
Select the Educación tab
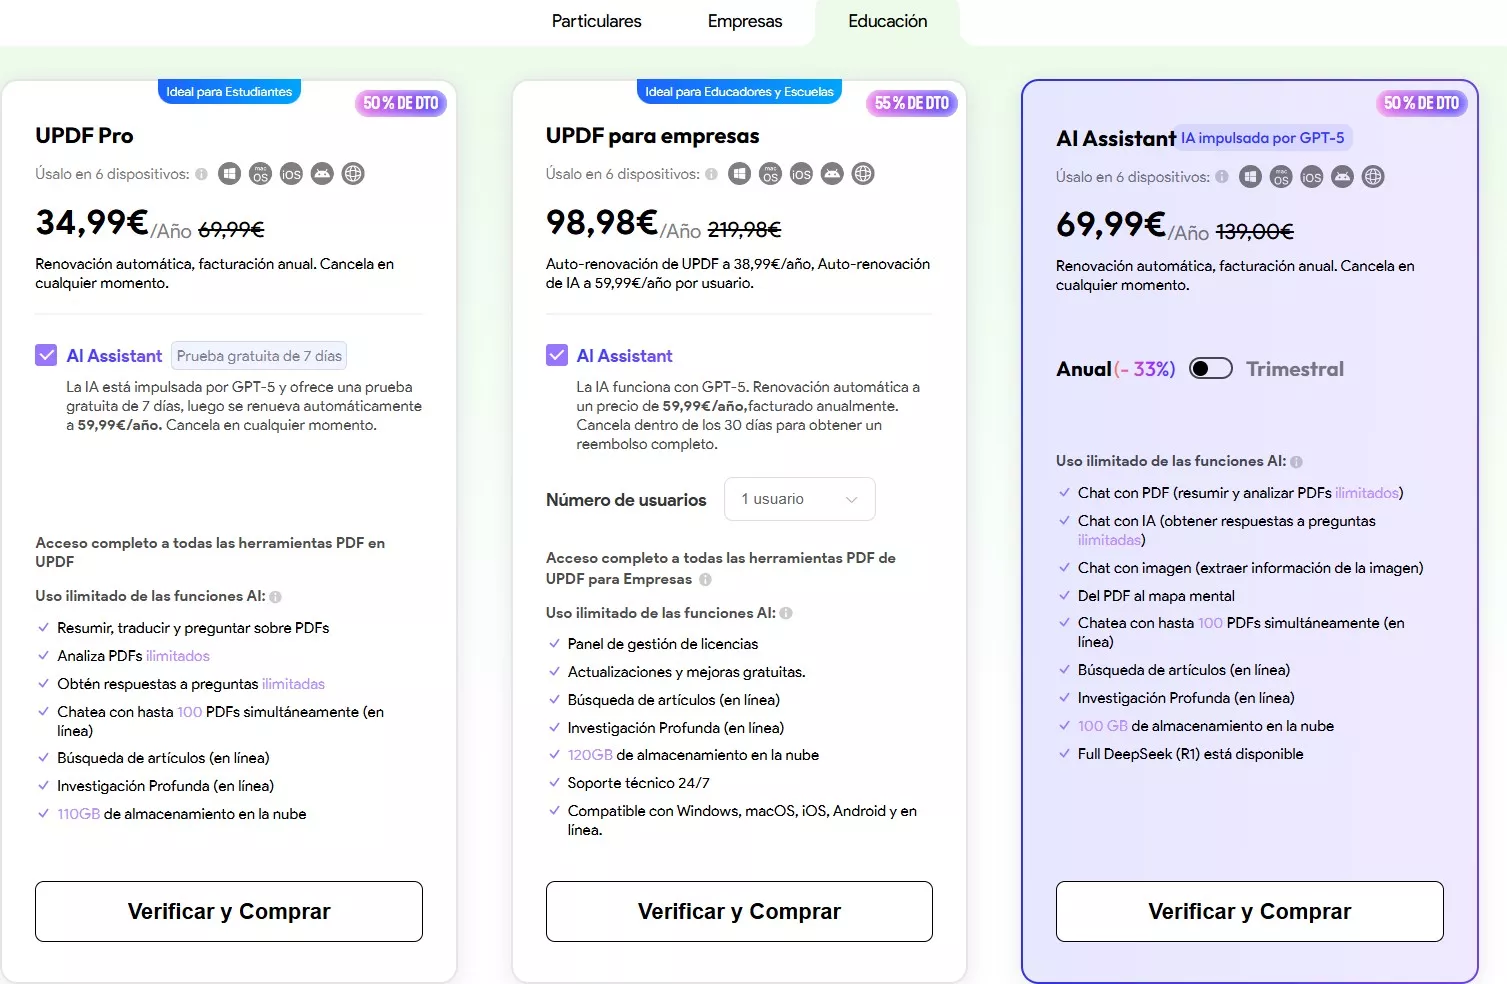click(x=887, y=21)
